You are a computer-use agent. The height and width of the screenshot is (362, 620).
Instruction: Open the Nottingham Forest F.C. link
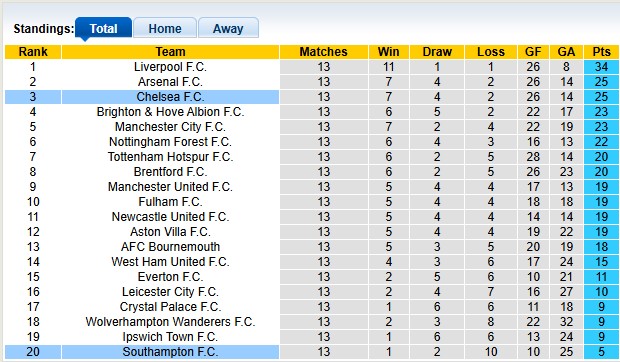click(170, 142)
